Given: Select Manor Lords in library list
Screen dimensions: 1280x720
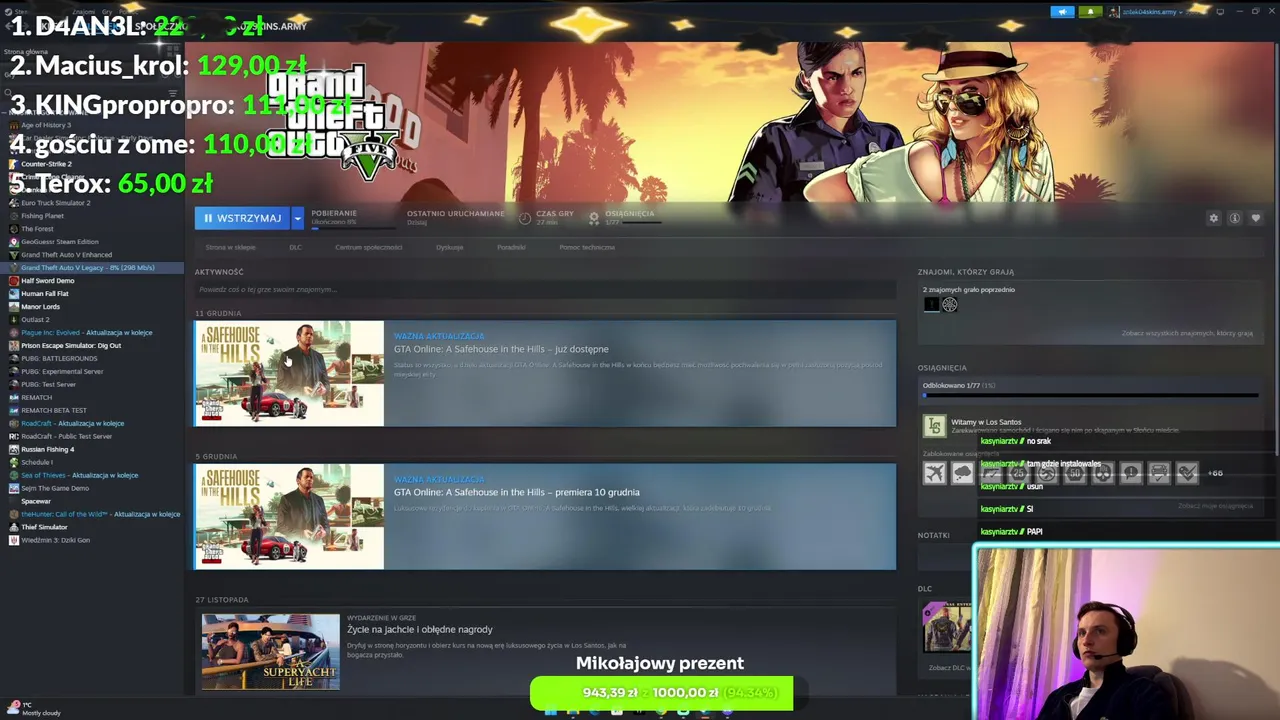Looking at the screenshot, I should click(41, 307).
